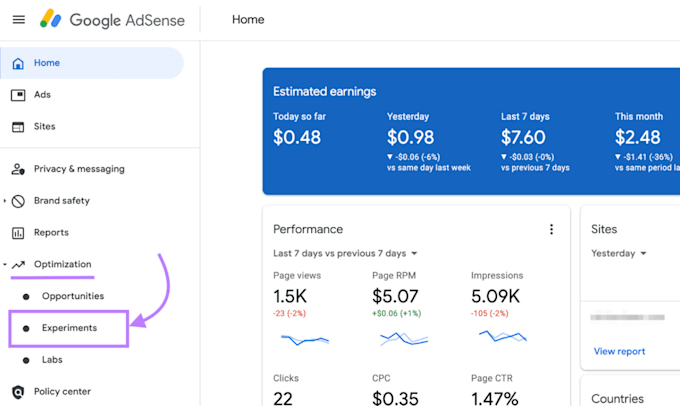Click the Sites sidebar icon

coord(18,127)
